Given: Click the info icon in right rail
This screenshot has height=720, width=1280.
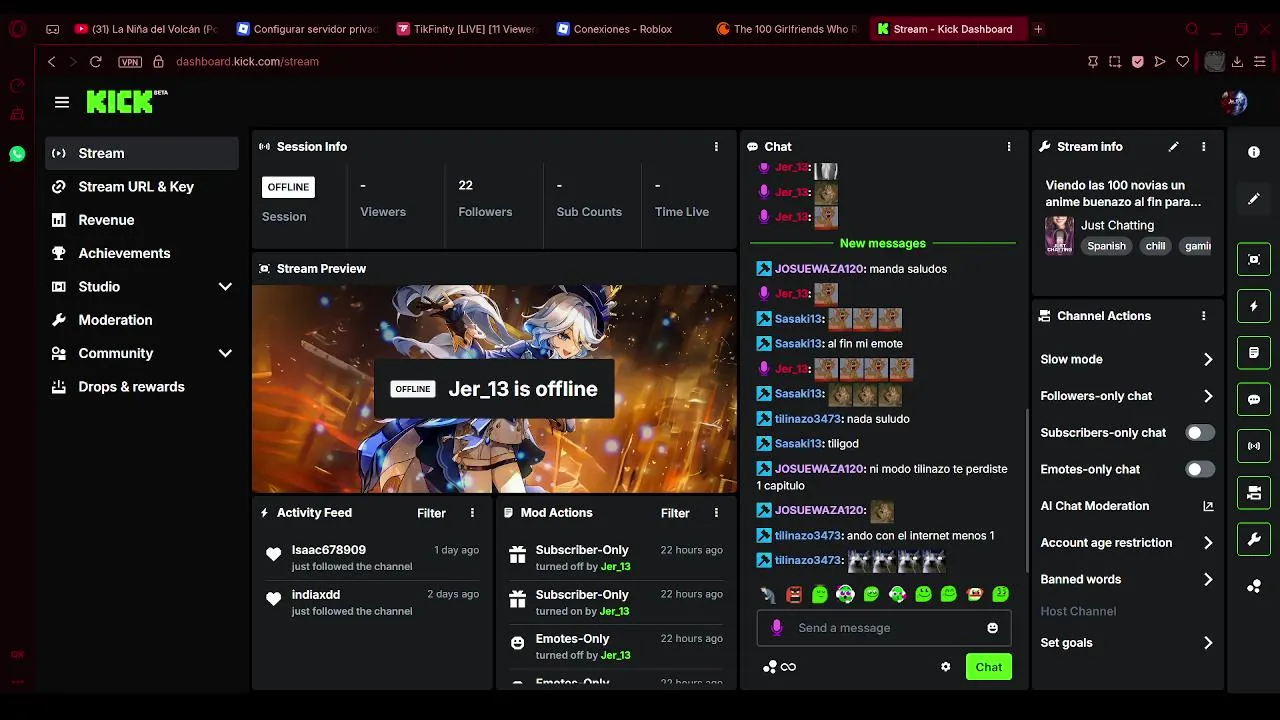Looking at the screenshot, I should [x=1254, y=152].
